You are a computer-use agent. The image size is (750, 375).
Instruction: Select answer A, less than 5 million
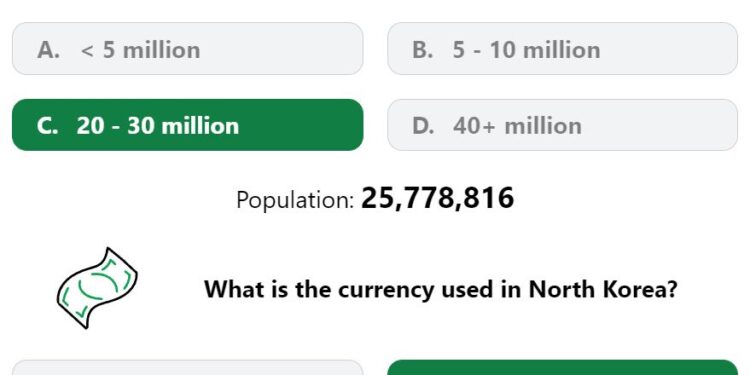point(188,49)
